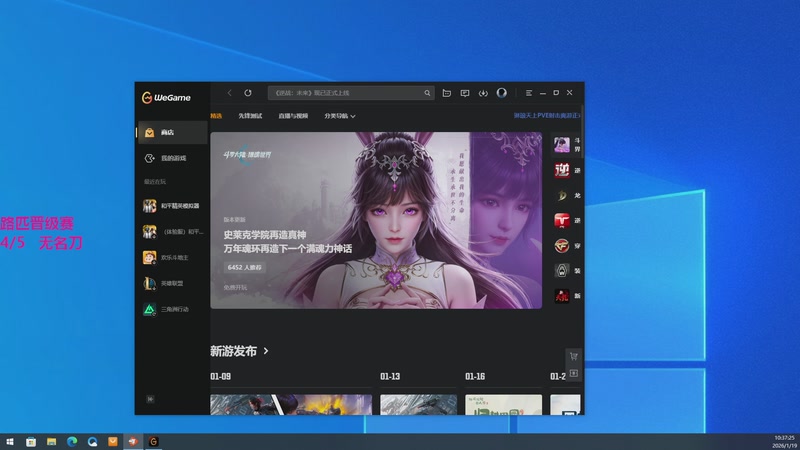The height and width of the screenshot is (450, 800).
Task: Select the CrossFire game icon in right list
Action: (x=562, y=245)
